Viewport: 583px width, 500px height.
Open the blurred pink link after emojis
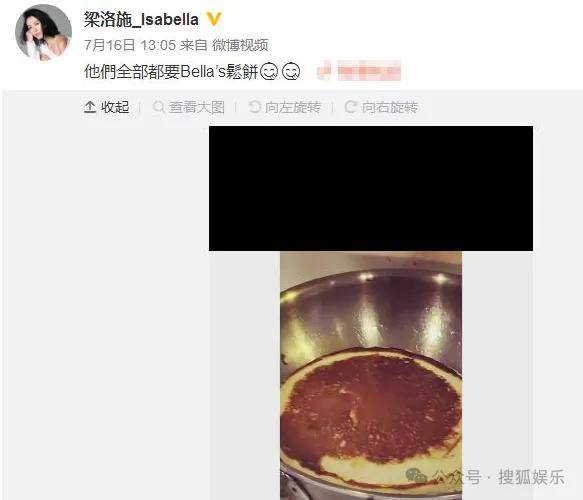point(359,71)
